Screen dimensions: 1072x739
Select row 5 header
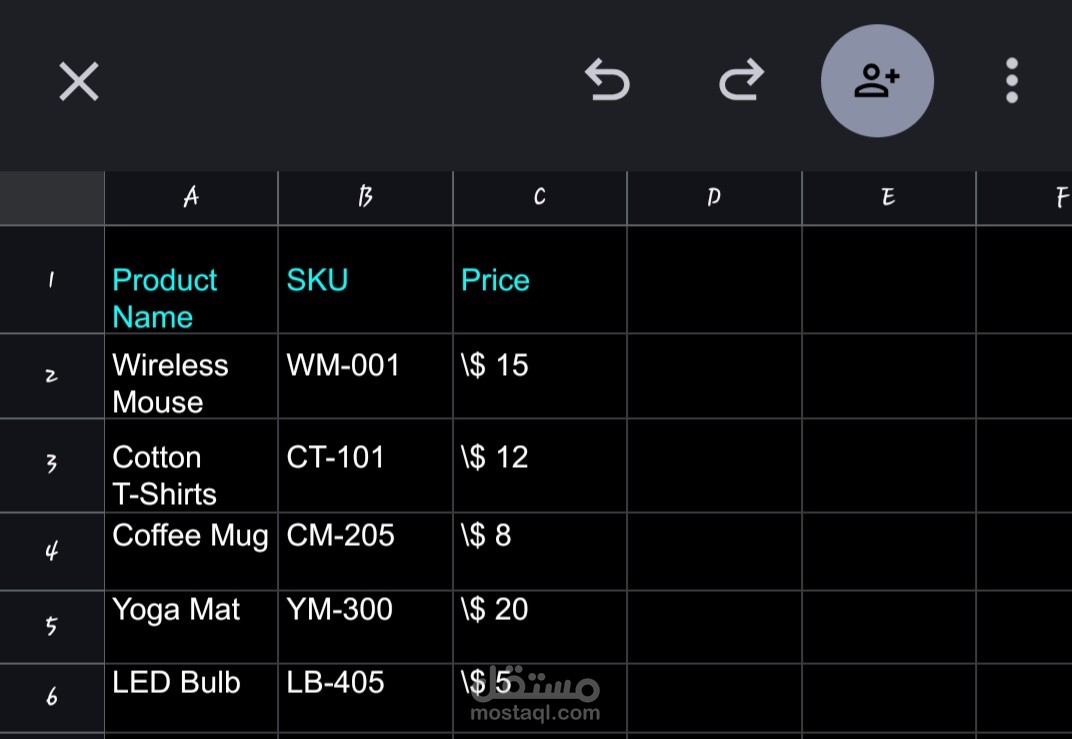[x=52, y=627]
